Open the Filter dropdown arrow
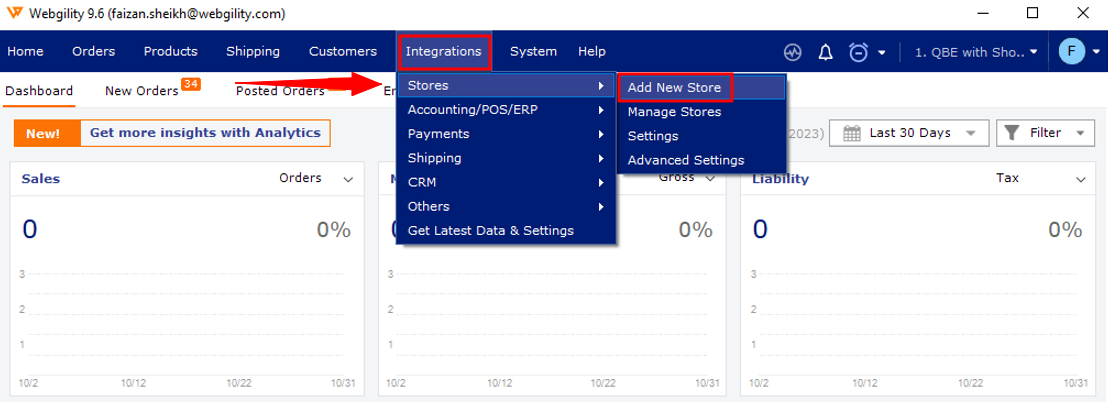This screenshot has width=1108, height=402. (1080, 134)
